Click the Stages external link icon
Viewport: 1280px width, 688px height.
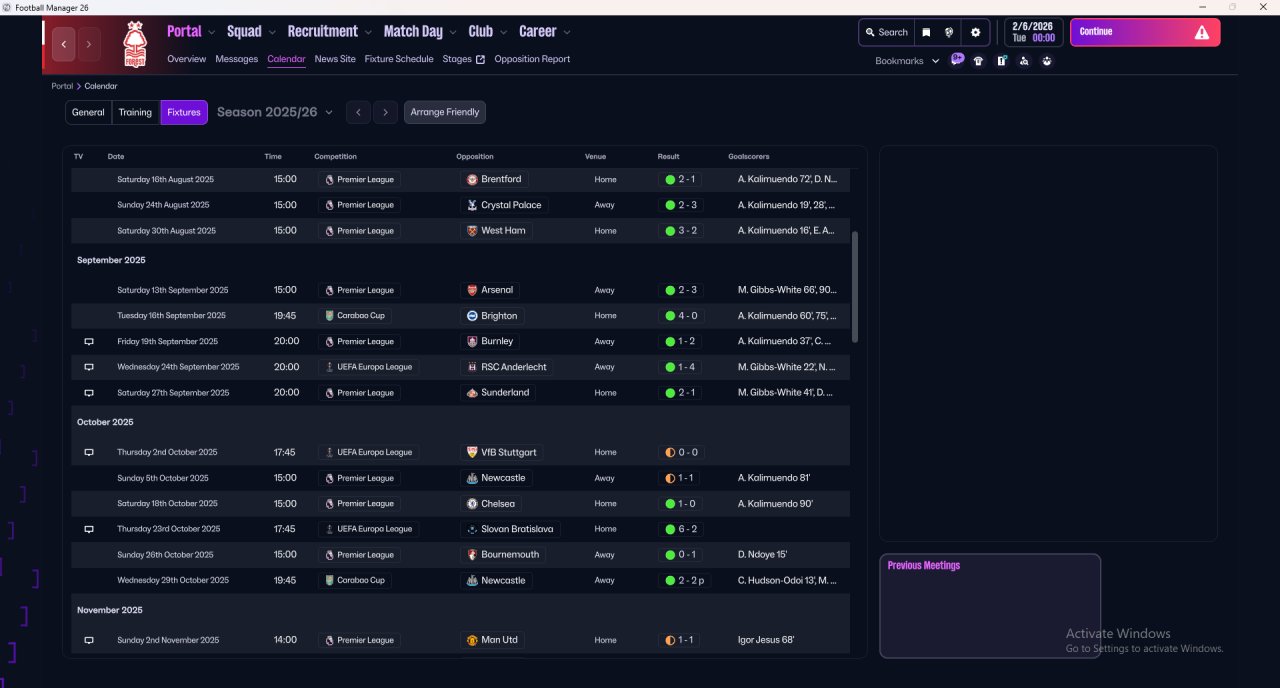(480, 59)
